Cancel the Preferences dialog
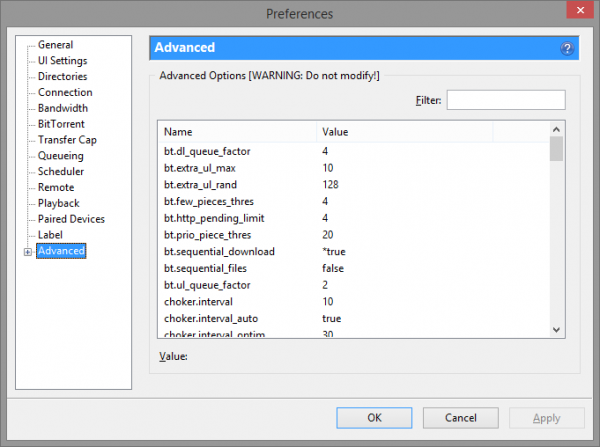Screen dimensions: 600x447 (460, 418)
